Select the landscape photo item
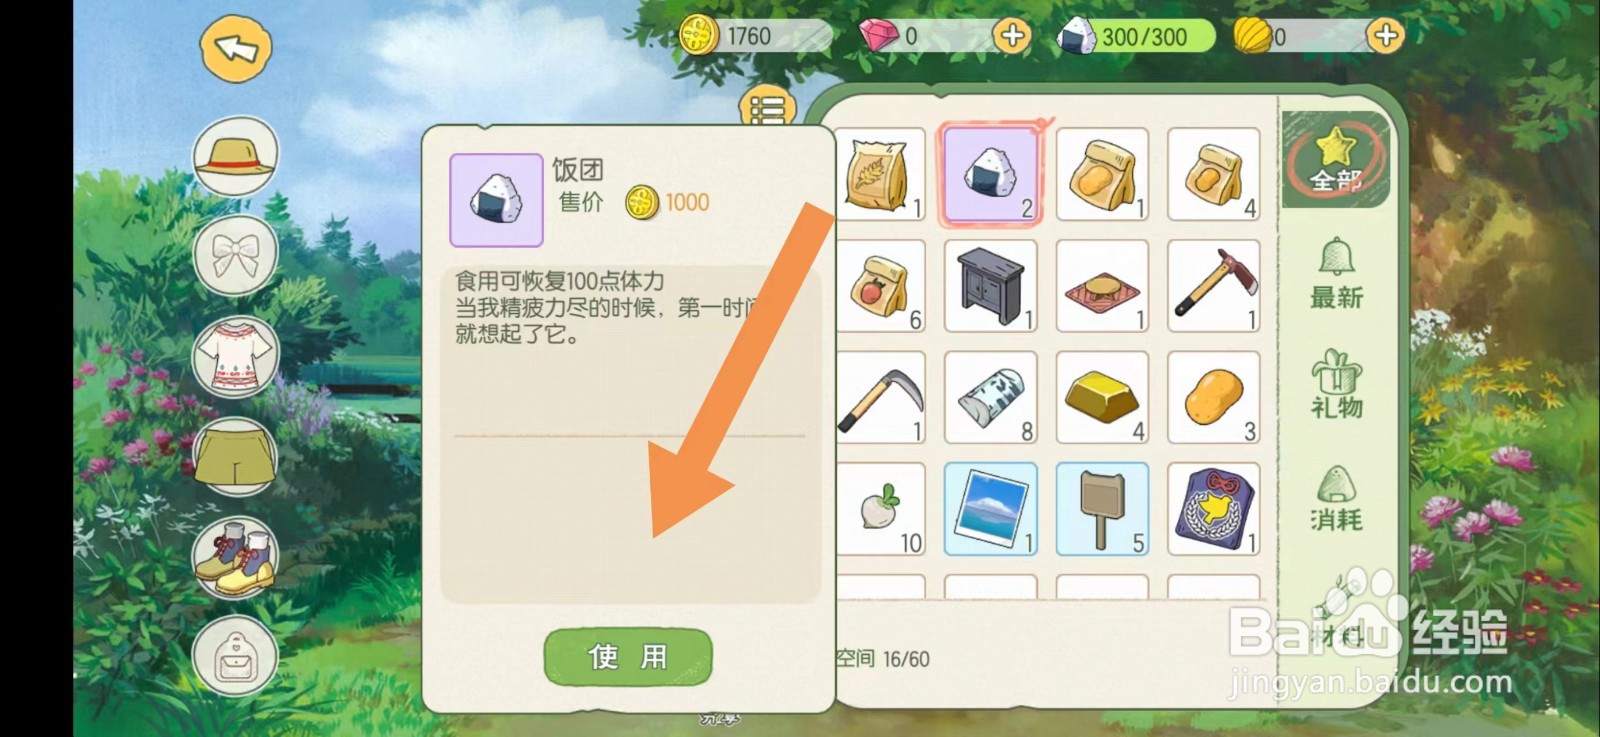 (991, 509)
